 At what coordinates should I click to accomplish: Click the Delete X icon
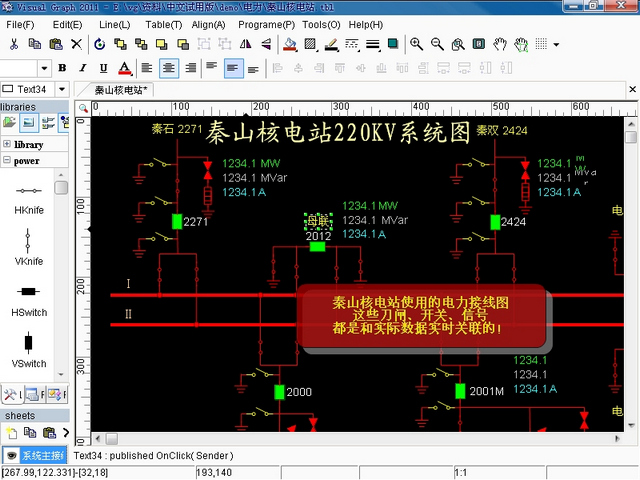pos(77,44)
